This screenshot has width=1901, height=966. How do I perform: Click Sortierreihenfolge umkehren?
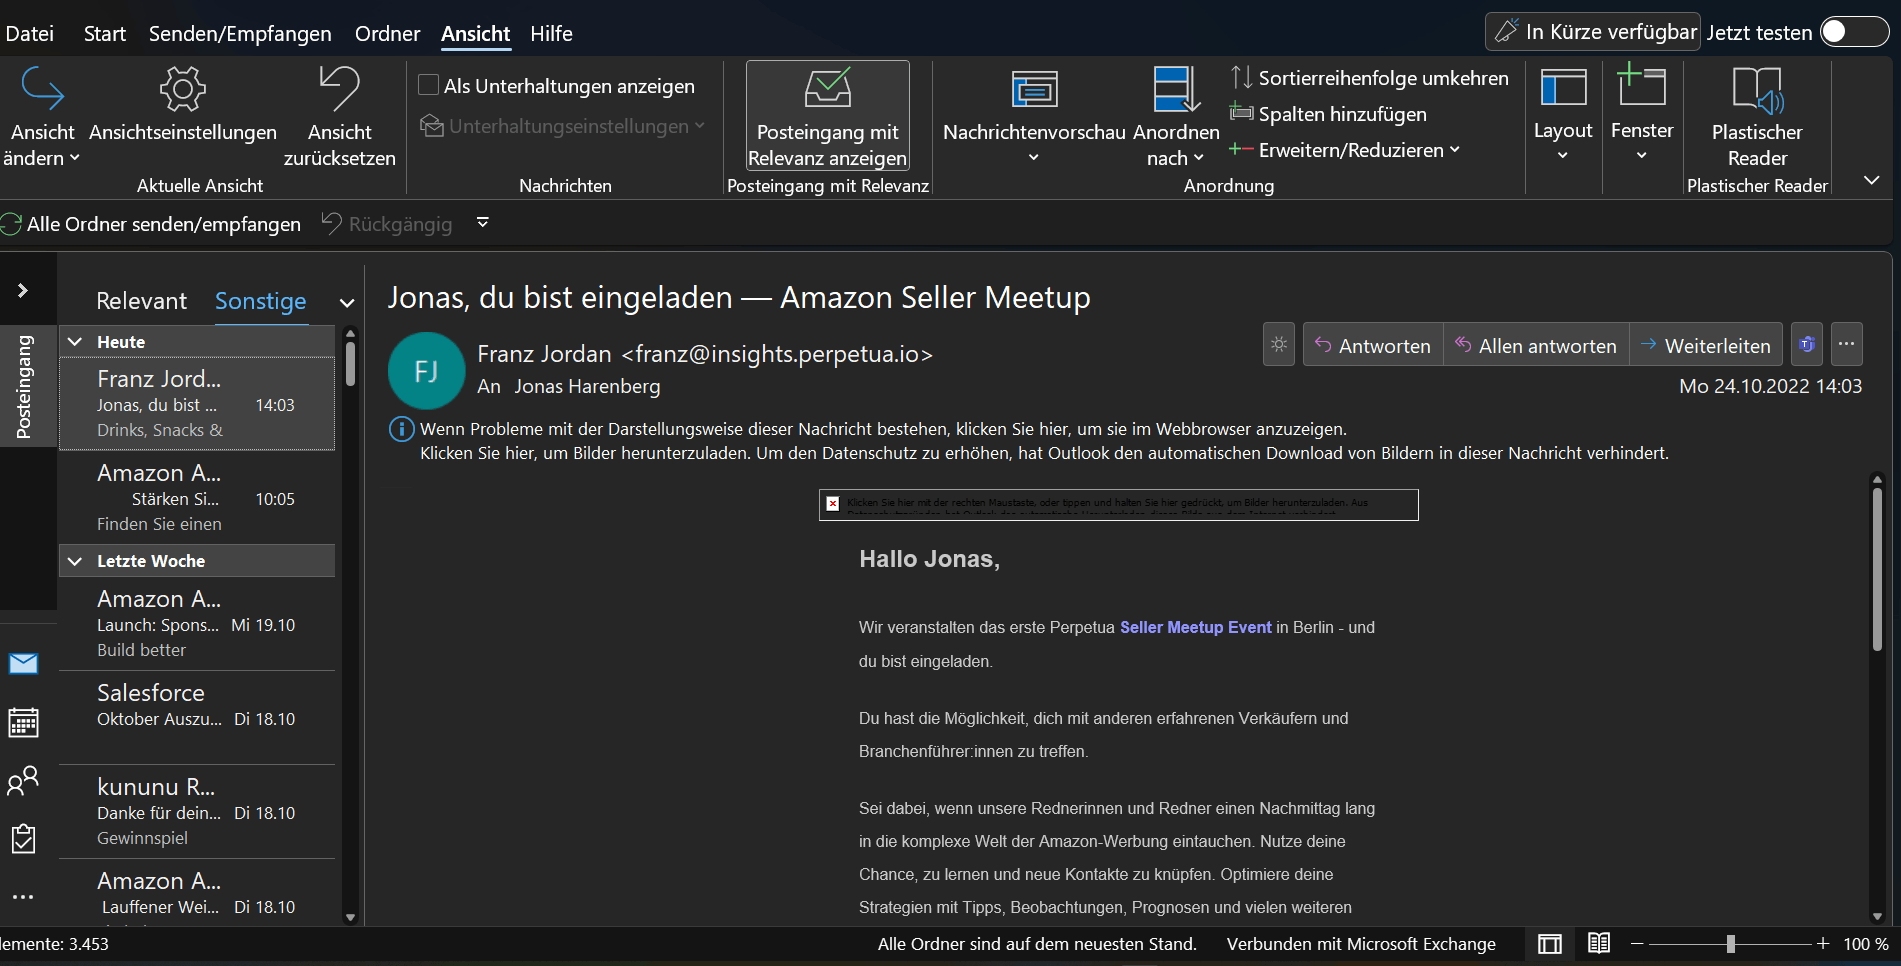click(1370, 78)
